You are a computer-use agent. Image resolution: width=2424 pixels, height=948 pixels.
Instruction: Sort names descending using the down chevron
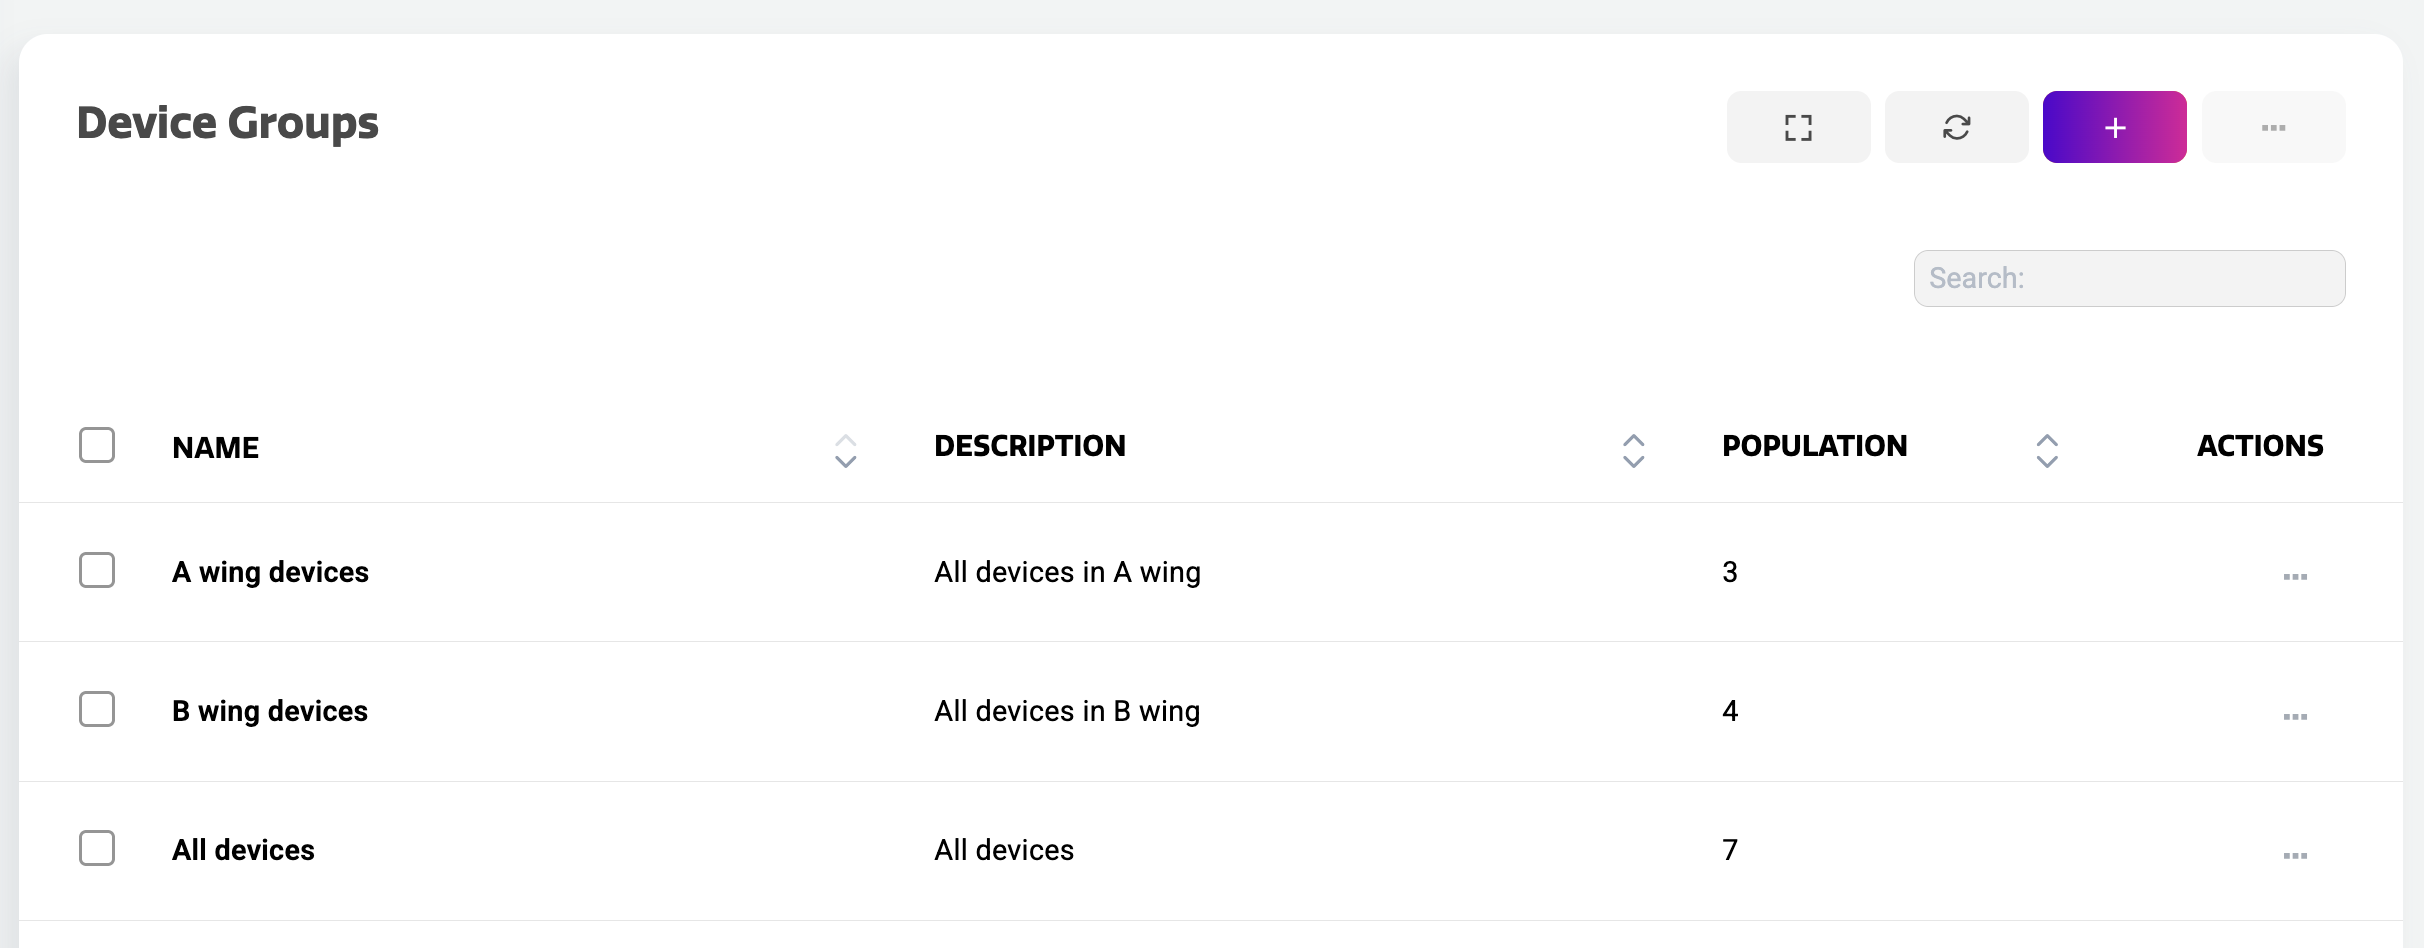pos(846,461)
